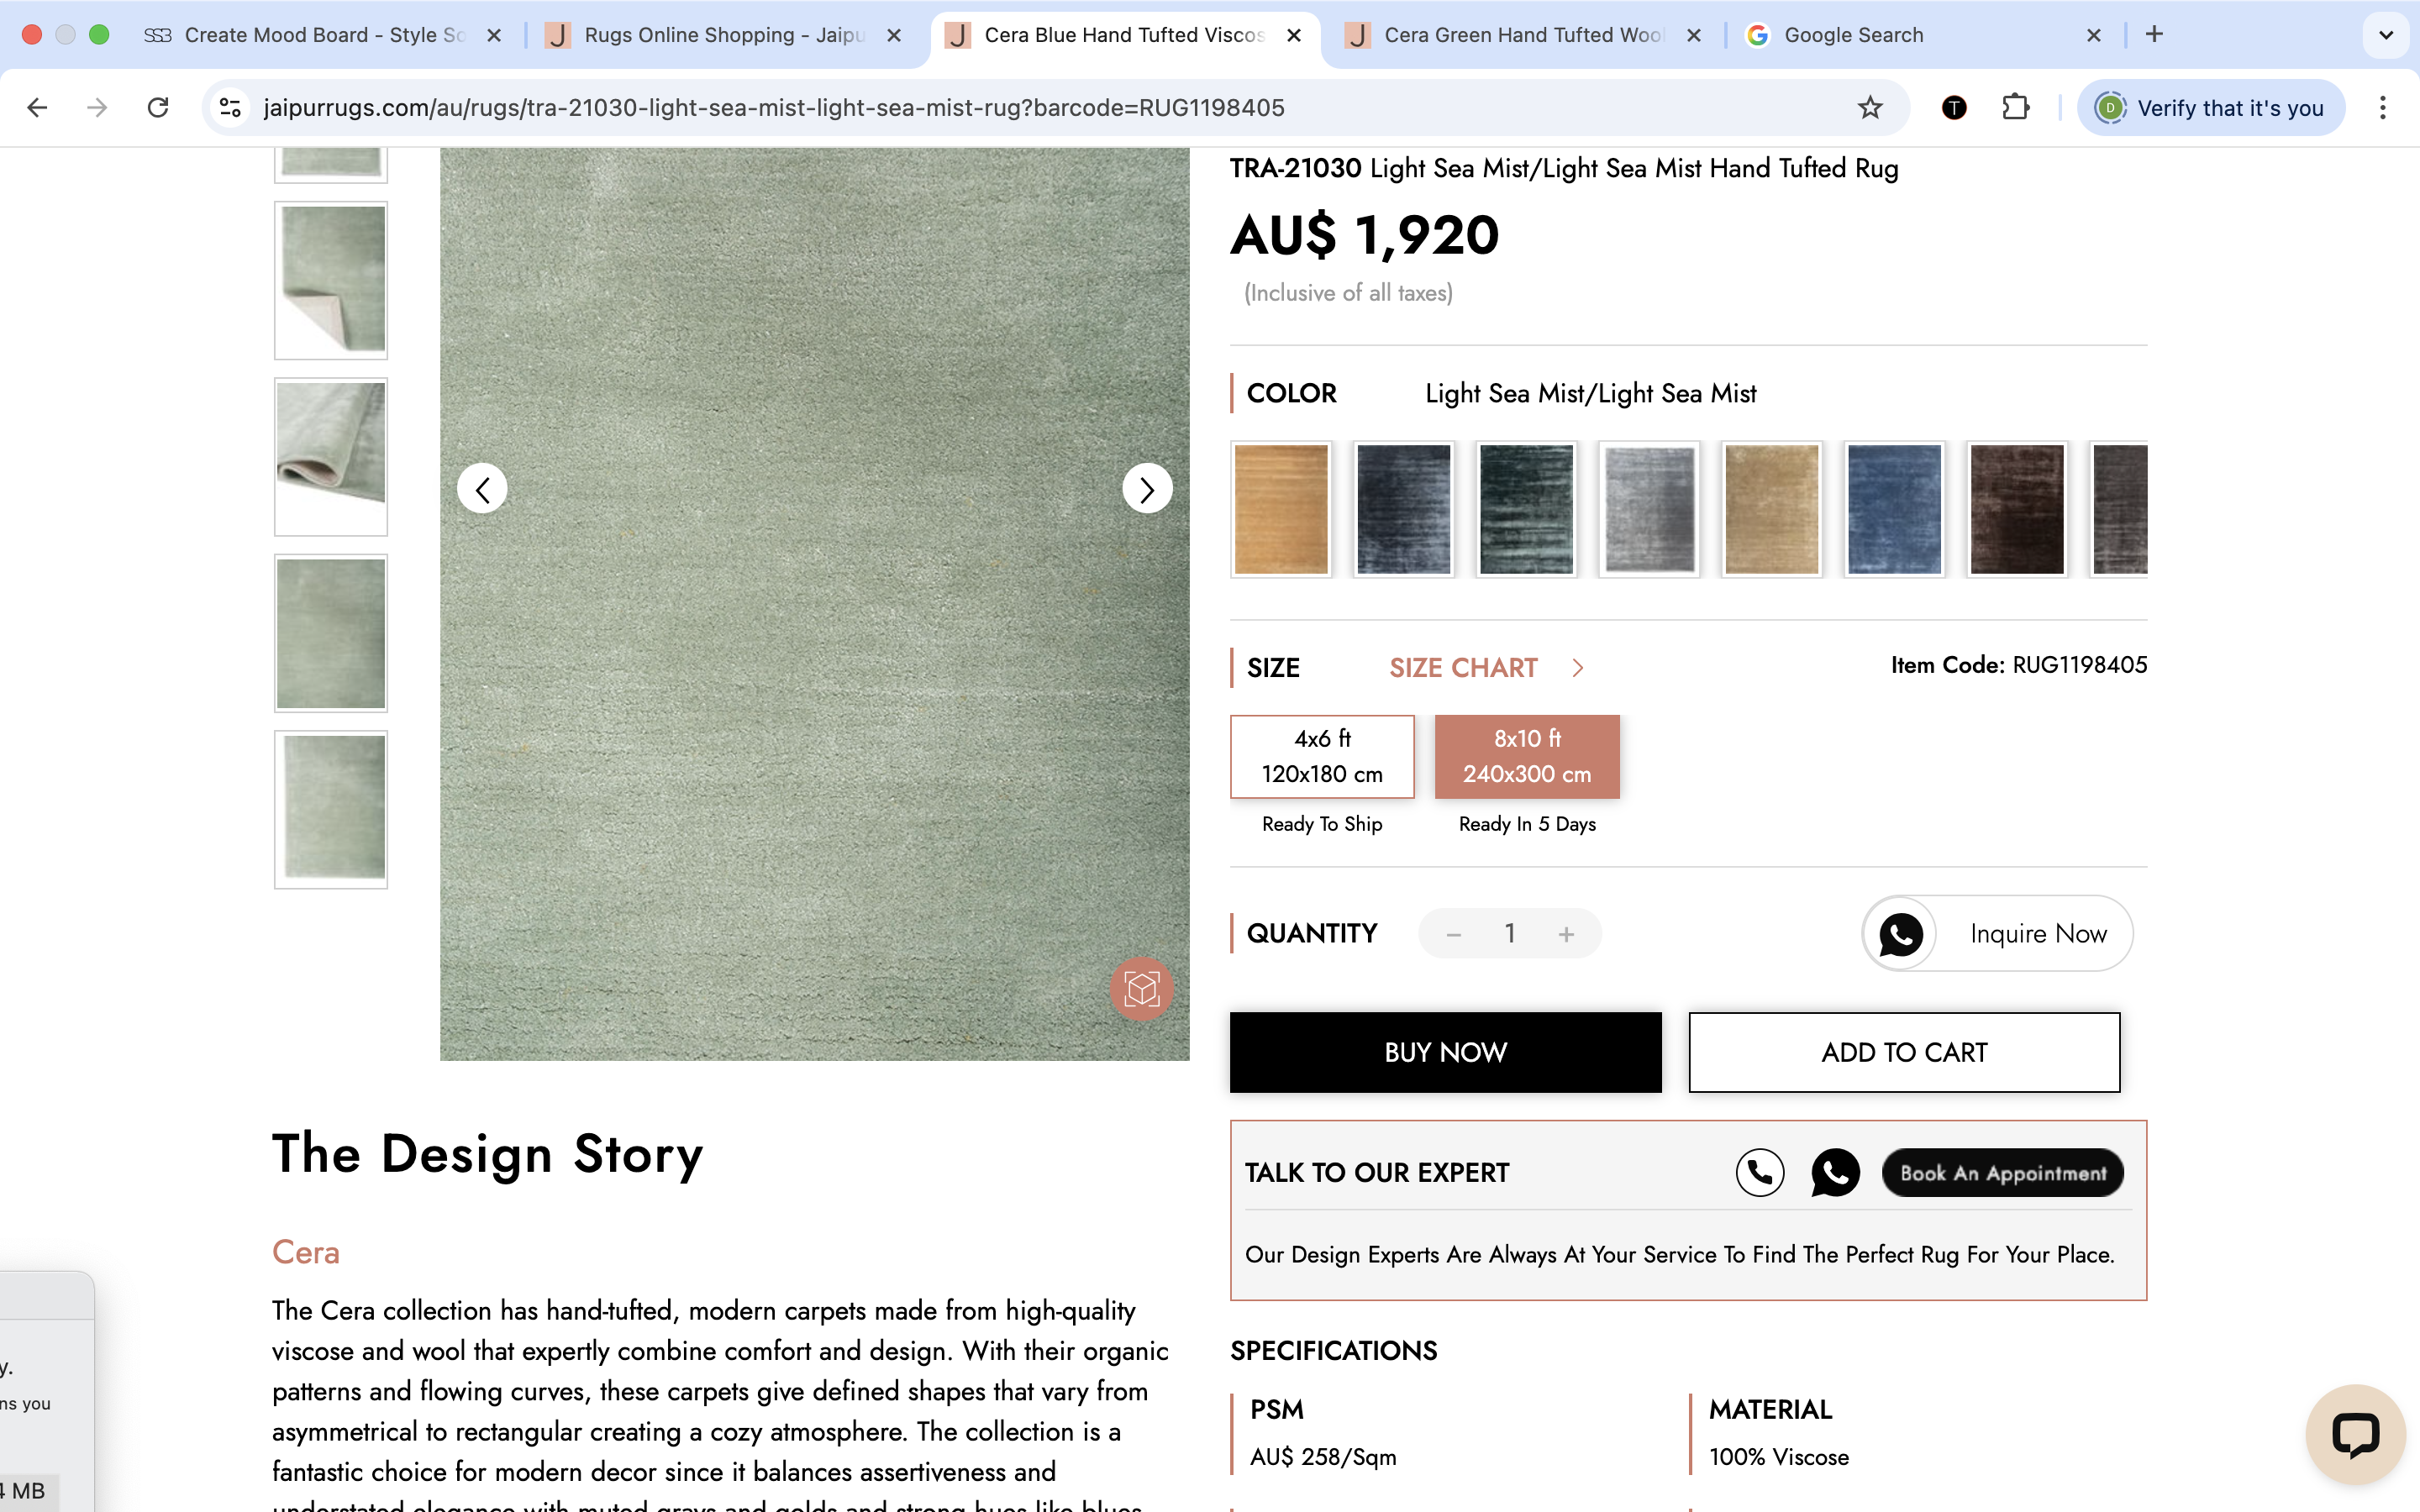Viewport: 2420px width, 1512px height.
Task: Reload the current page
Action: (158, 107)
